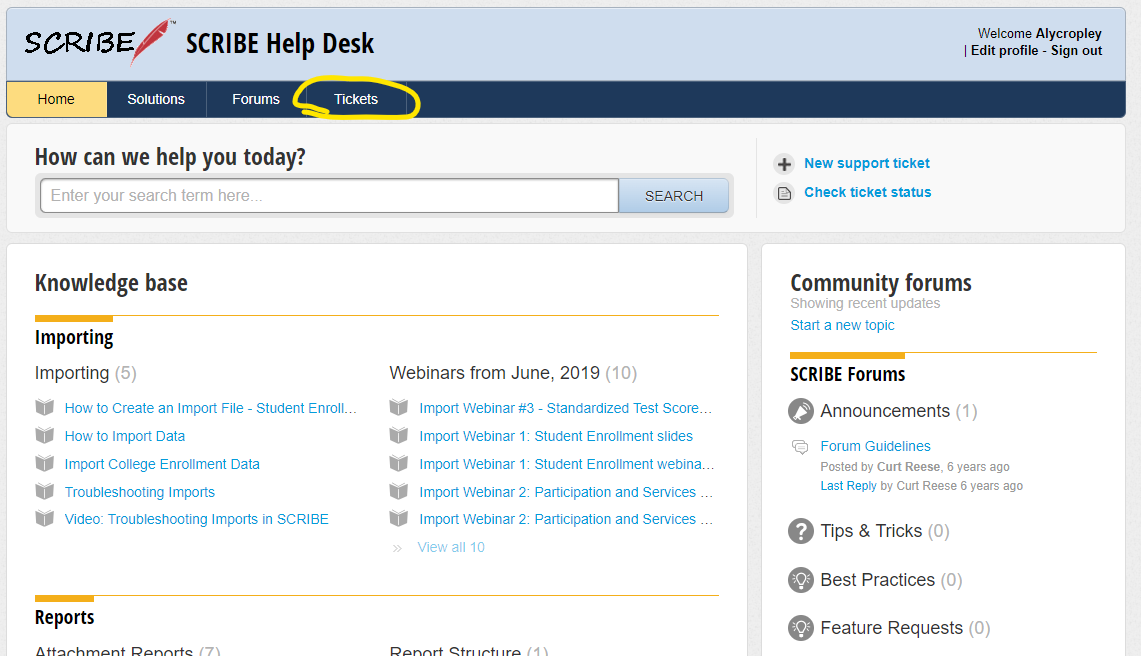Click book icon beside How to Import Data

pos(45,435)
